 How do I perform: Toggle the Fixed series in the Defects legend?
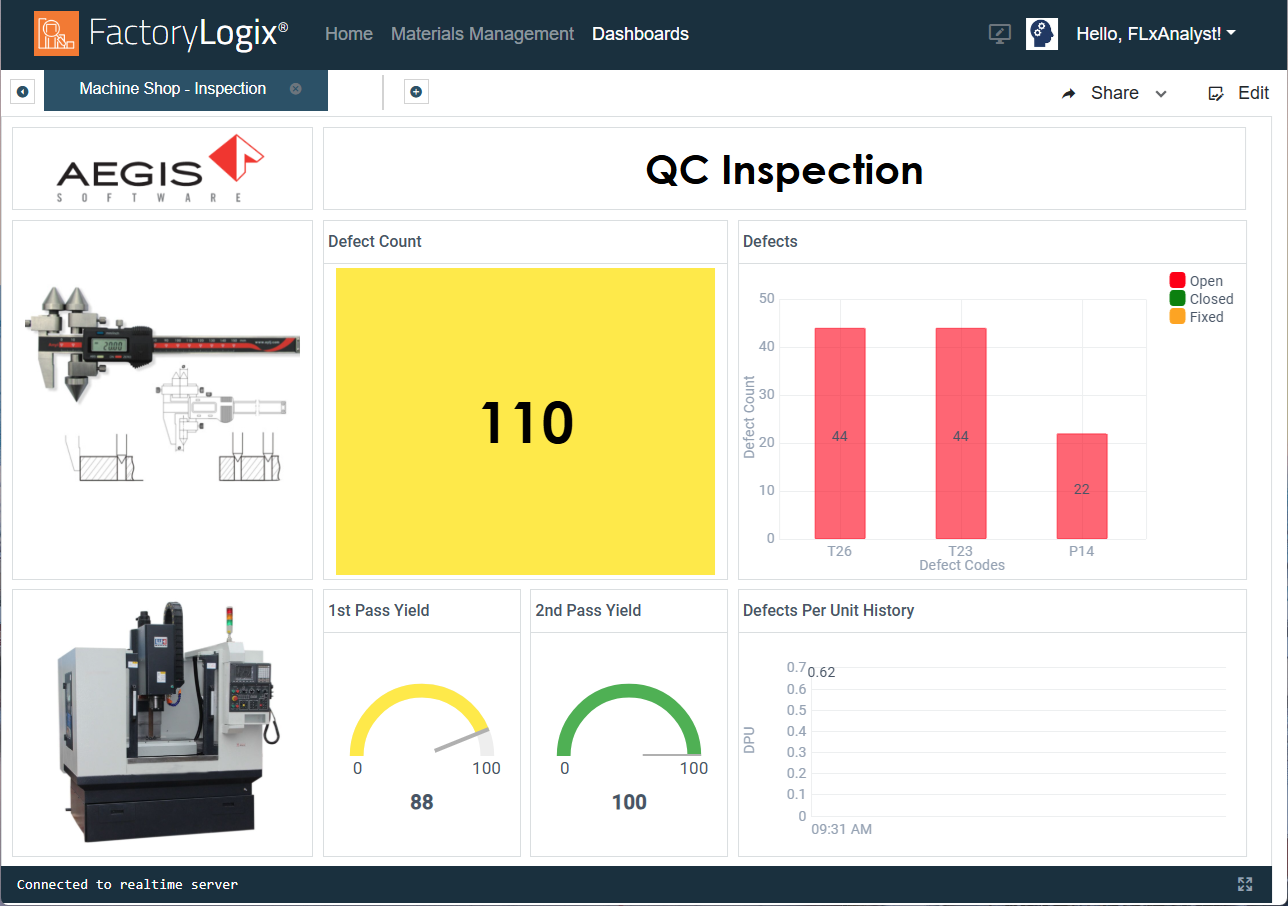(x=1196, y=316)
